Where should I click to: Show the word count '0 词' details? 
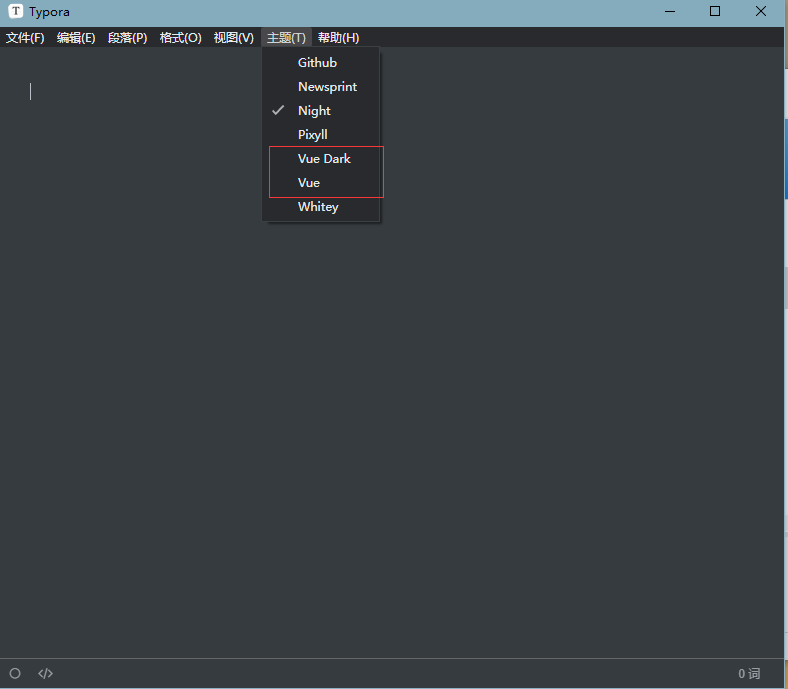click(x=749, y=673)
